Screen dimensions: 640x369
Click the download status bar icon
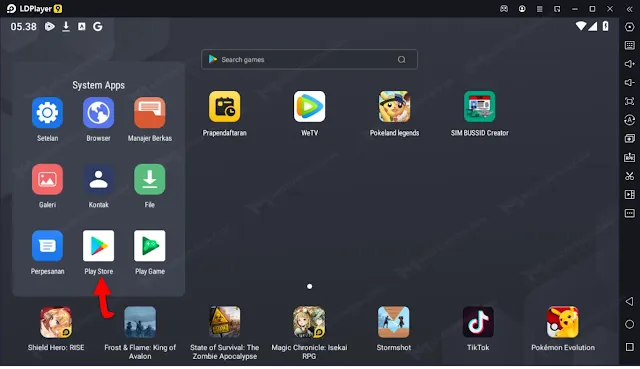66,27
